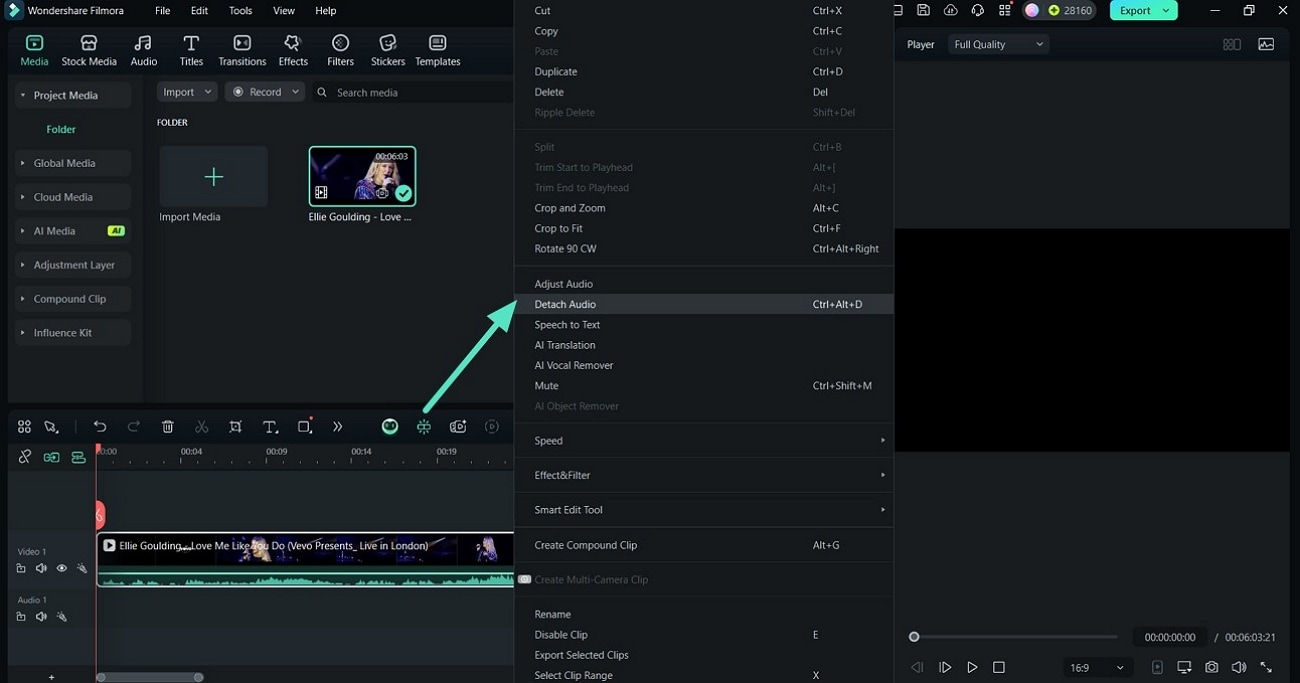Toggle the Video 1 track effects wand

82,568
